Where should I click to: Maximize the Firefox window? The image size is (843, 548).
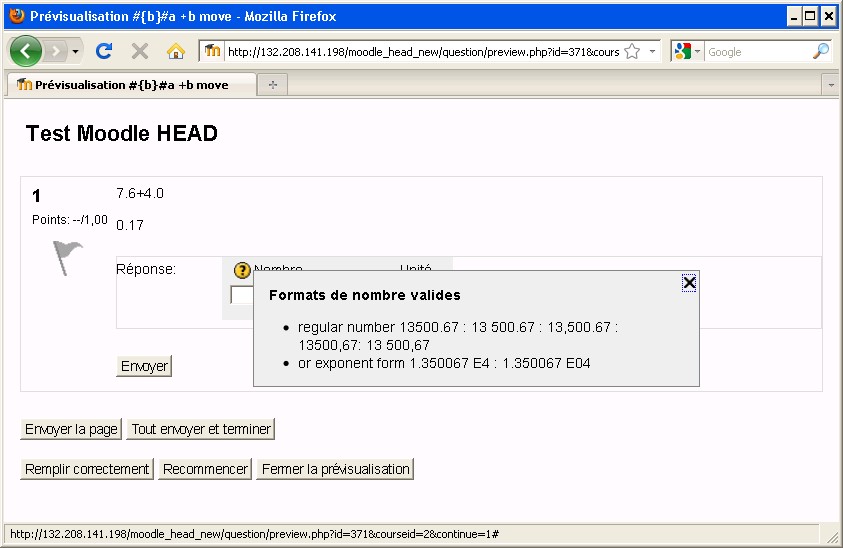[810, 17]
